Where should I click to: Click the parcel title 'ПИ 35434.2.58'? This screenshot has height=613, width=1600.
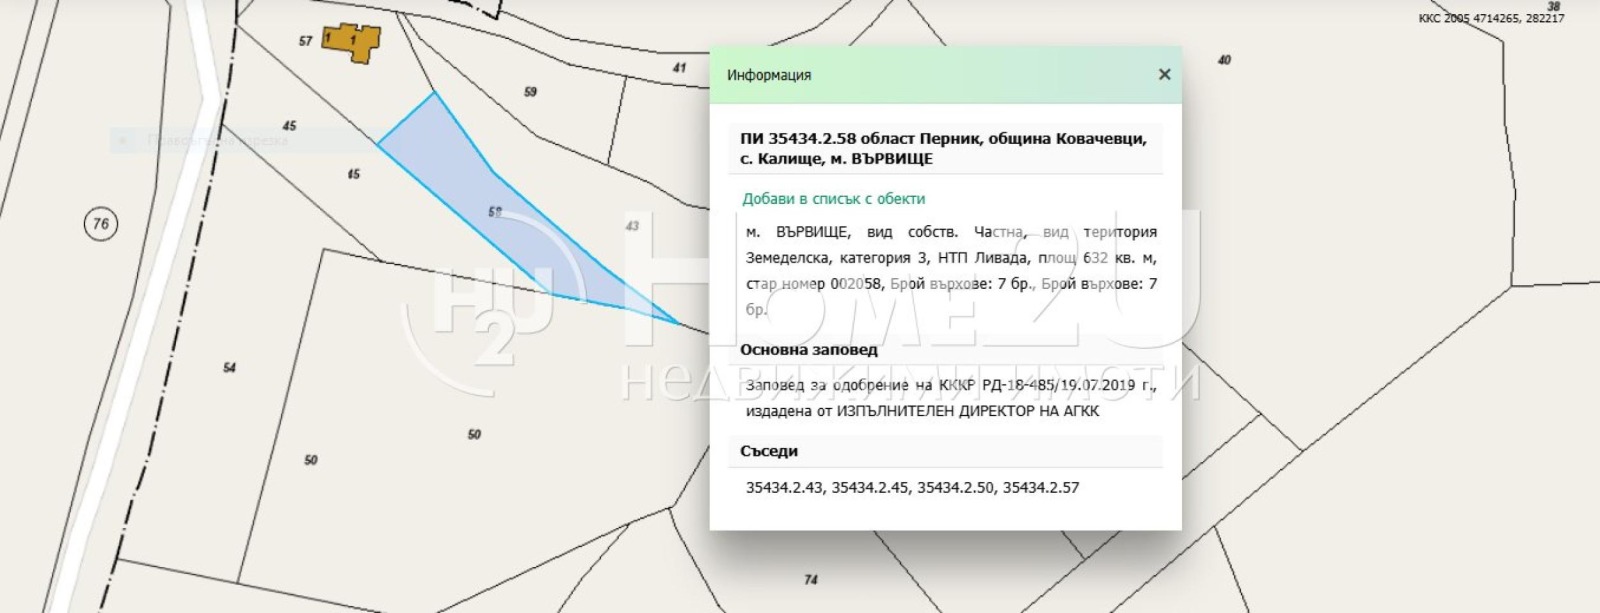(x=798, y=139)
